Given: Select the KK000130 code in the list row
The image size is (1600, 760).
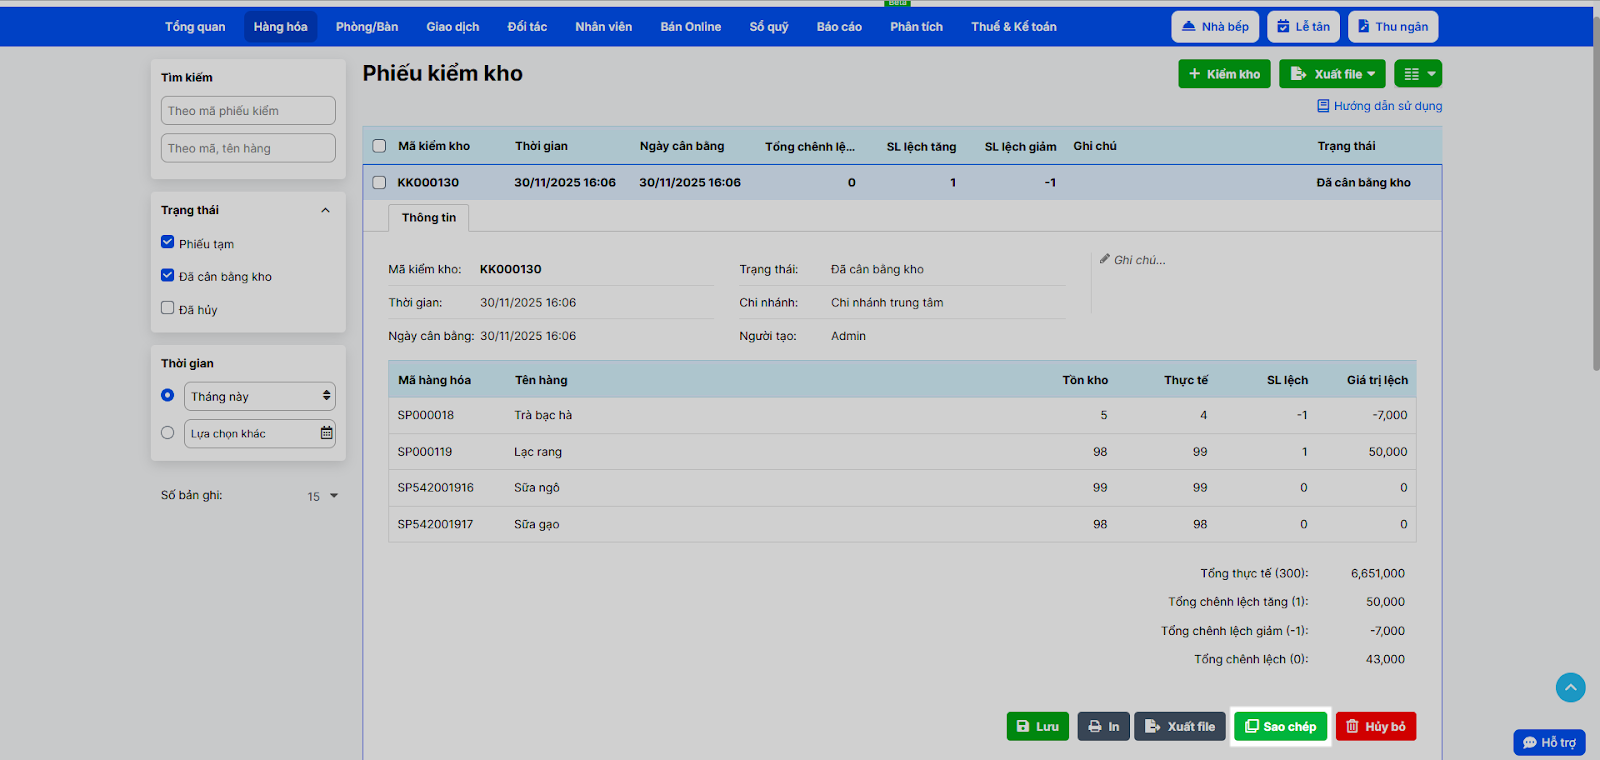Looking at the screenshot, I should coord(428,183).
